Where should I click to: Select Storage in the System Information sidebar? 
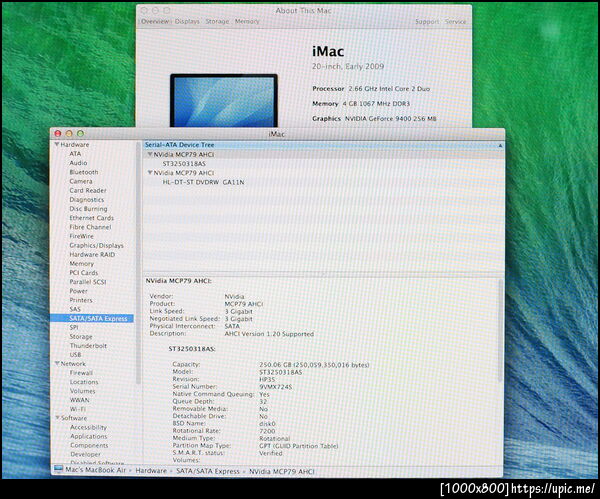pyautogui.click(x=81, y=337)
